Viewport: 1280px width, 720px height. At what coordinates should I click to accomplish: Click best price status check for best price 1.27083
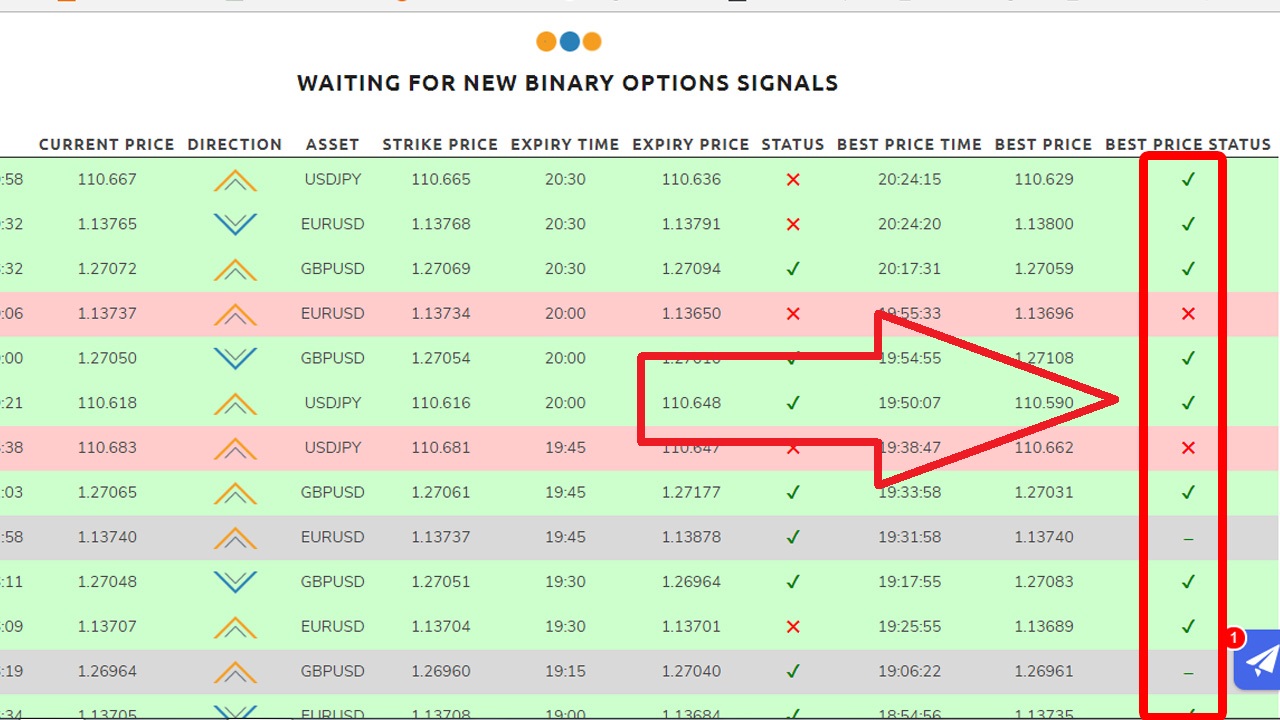[x=1188, y=582]
